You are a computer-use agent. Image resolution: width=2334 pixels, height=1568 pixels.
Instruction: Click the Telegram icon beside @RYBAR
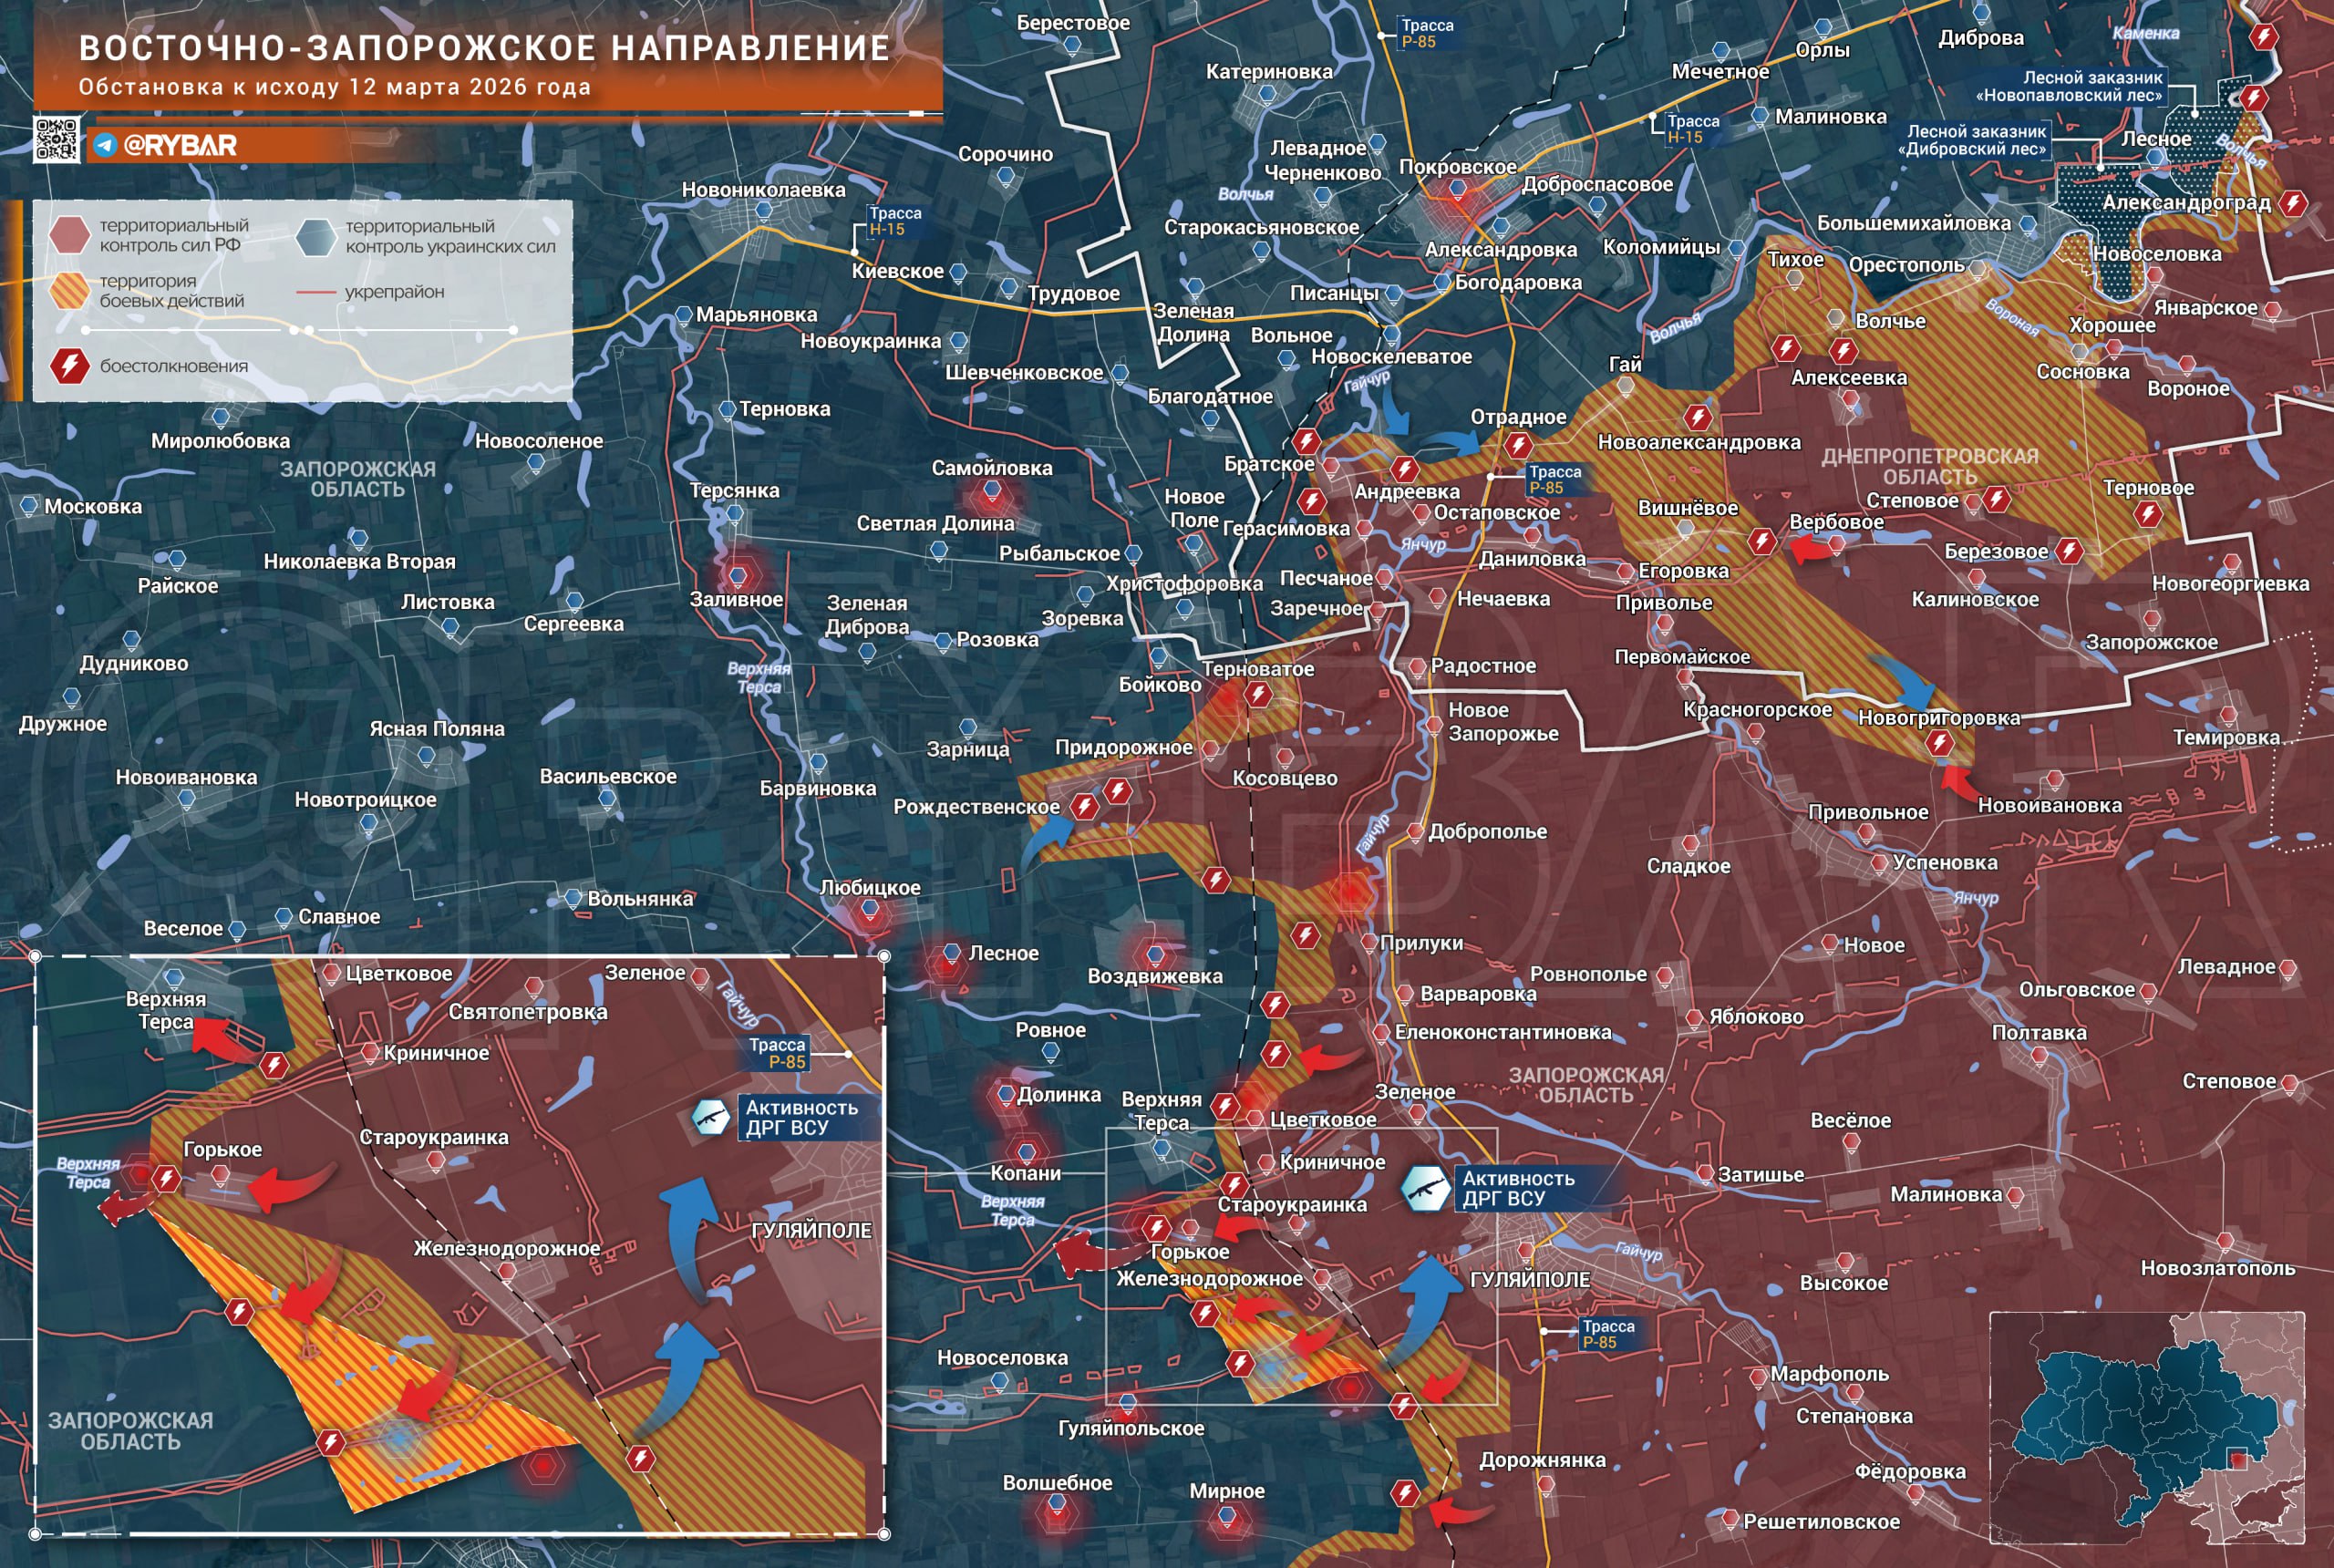pyautogui.click(x=105, y=145)
